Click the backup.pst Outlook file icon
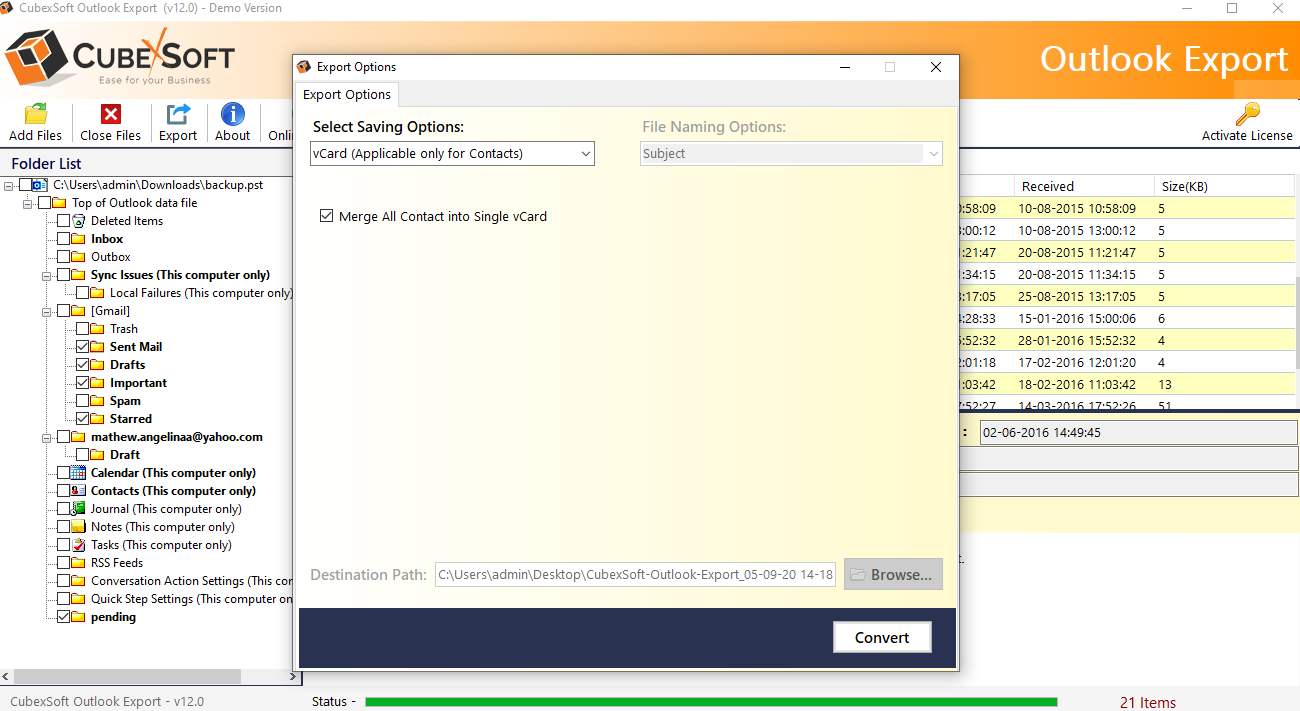 39,185
